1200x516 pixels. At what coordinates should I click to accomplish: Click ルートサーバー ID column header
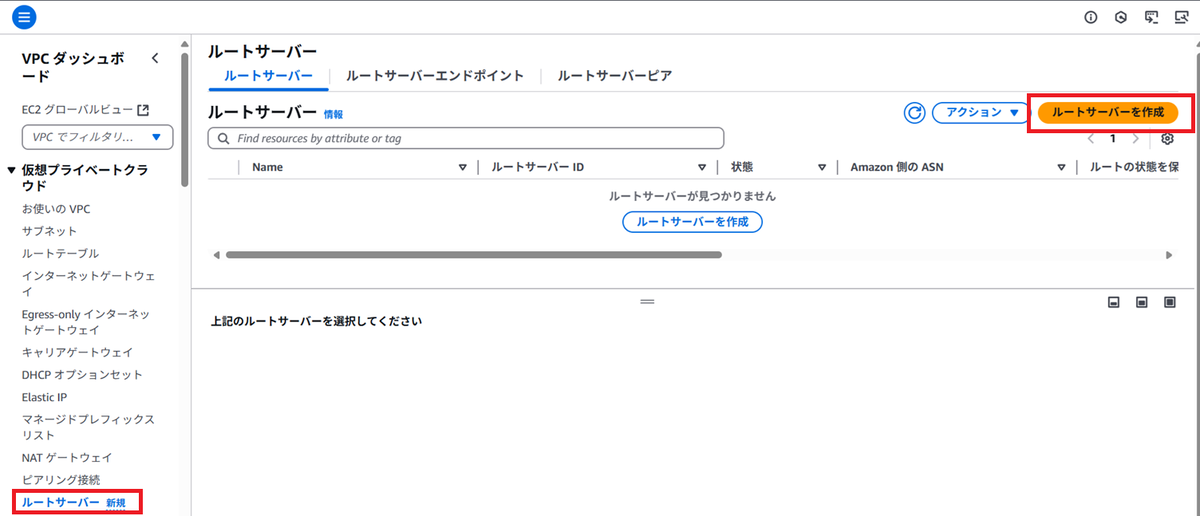(x=537, y=167)
